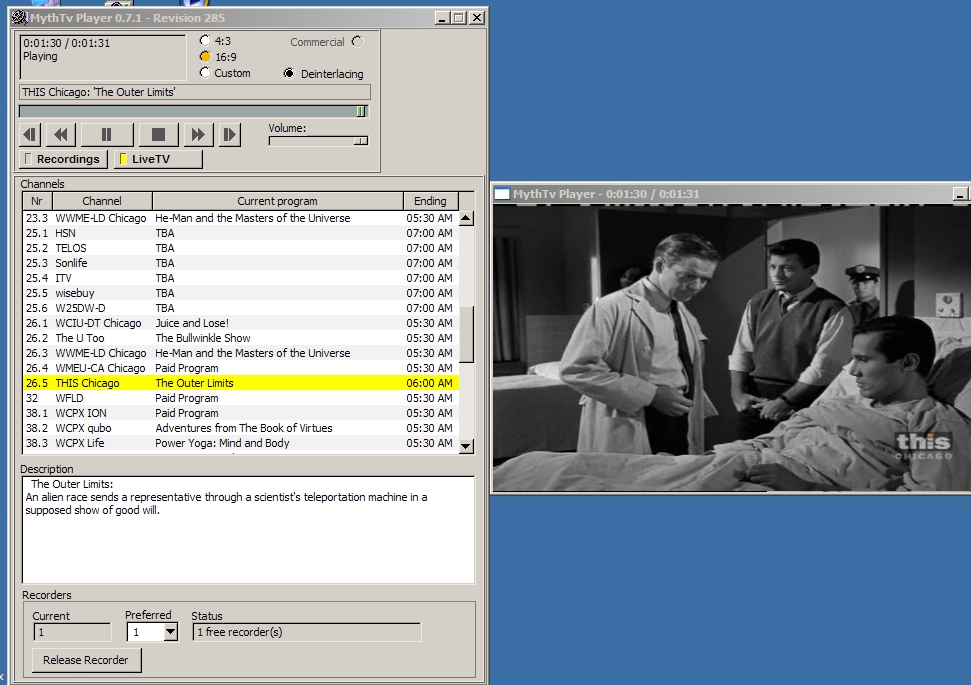Click 'Power Yoga: Mind and Body' entry
This screenshot has width=971, height=685.
coord(222,443)
